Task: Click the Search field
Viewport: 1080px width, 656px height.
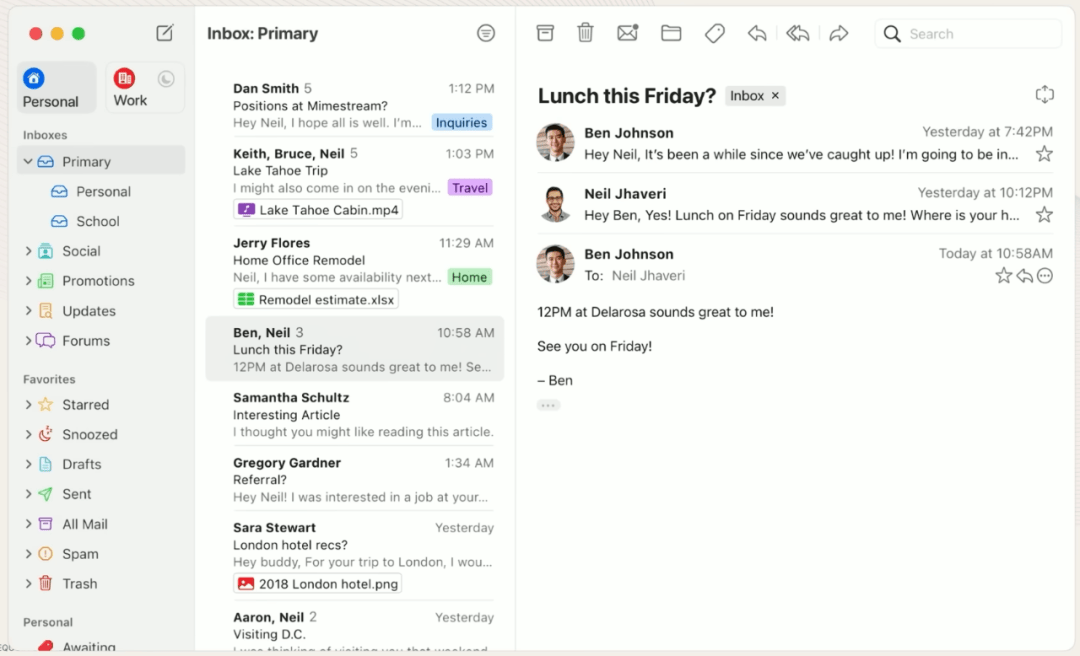Action: click(968, 33)
